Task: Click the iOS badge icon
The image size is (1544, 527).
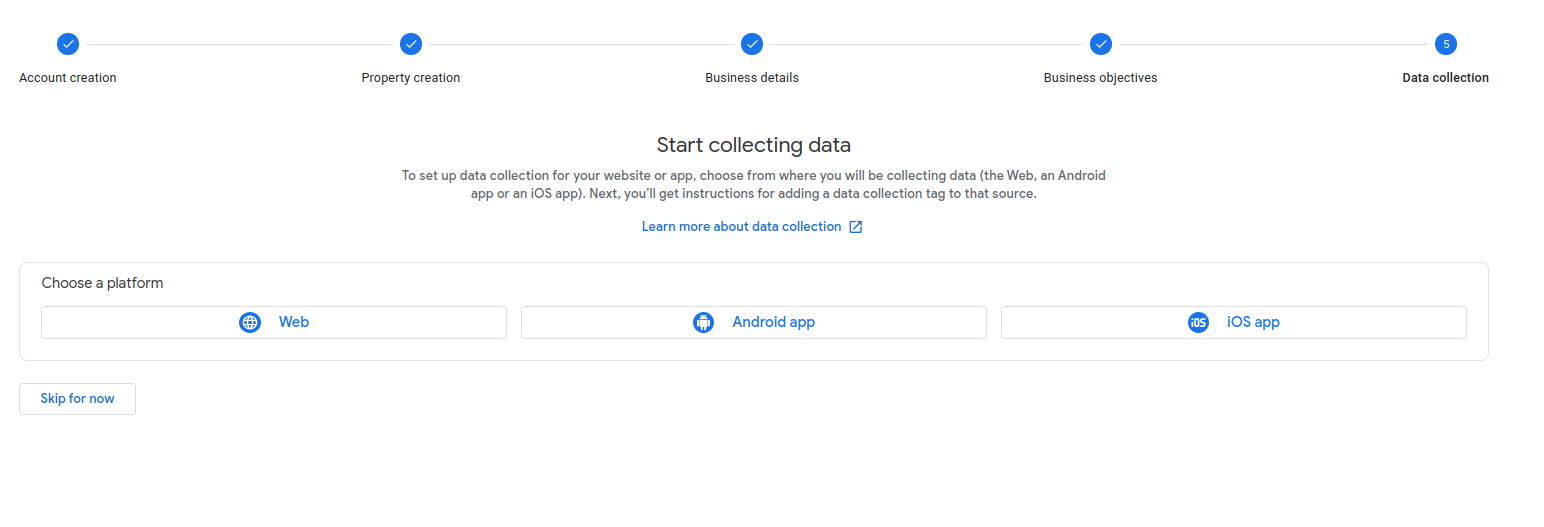Action: pos(1198,322)
